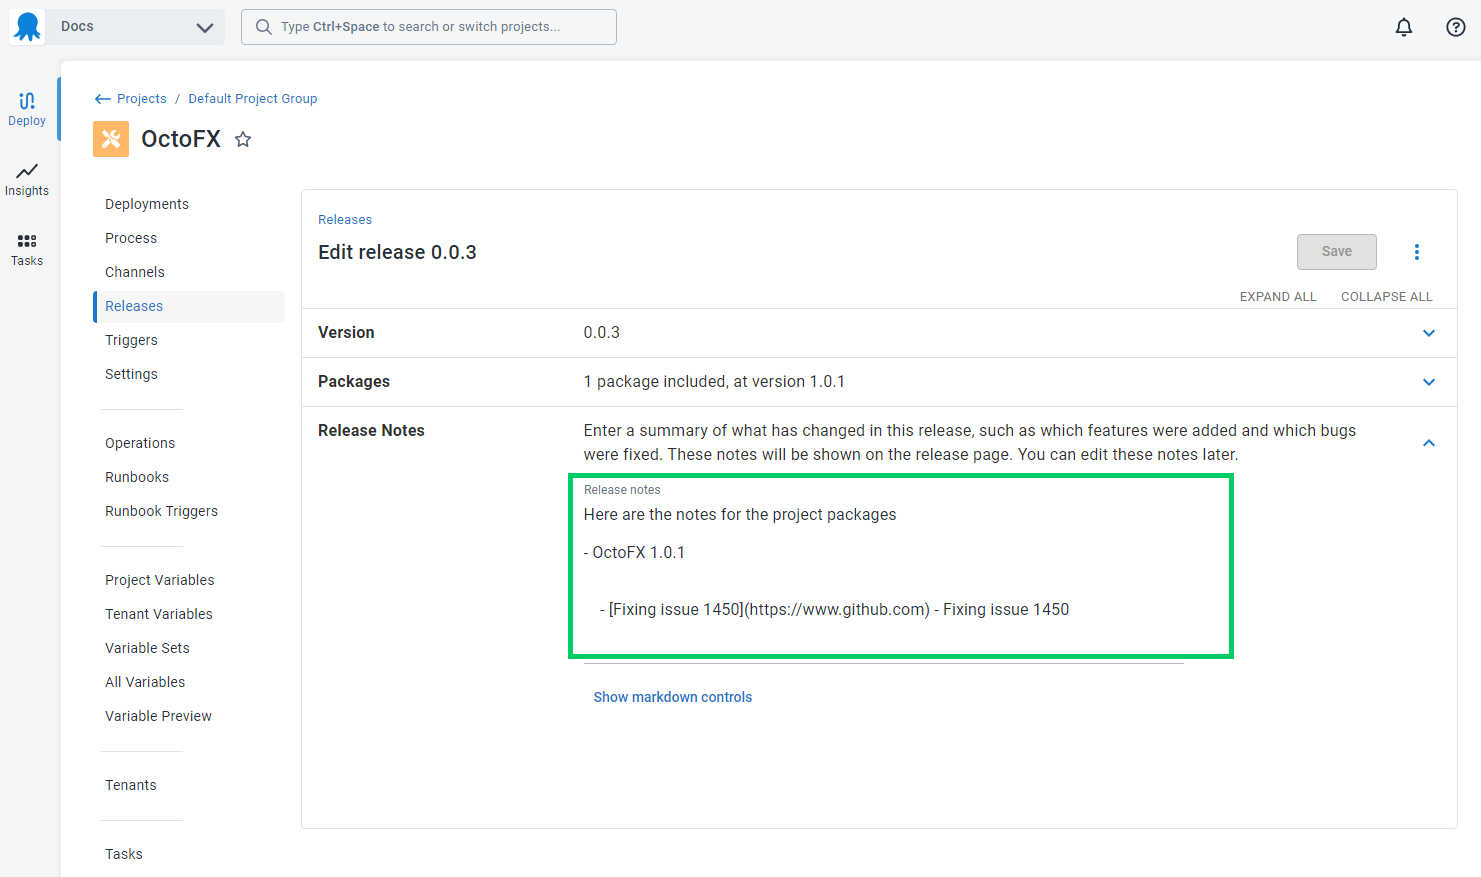
Task: Open Operations in project menu
Action: point(140,443)
